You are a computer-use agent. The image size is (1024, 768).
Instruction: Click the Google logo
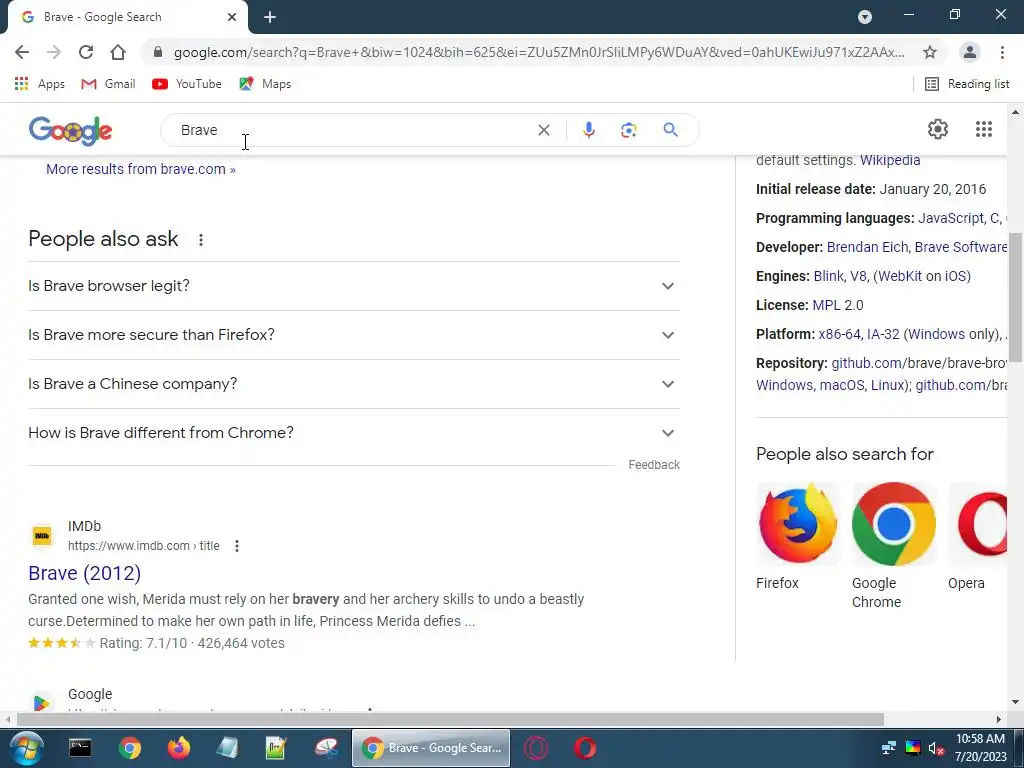71,131
